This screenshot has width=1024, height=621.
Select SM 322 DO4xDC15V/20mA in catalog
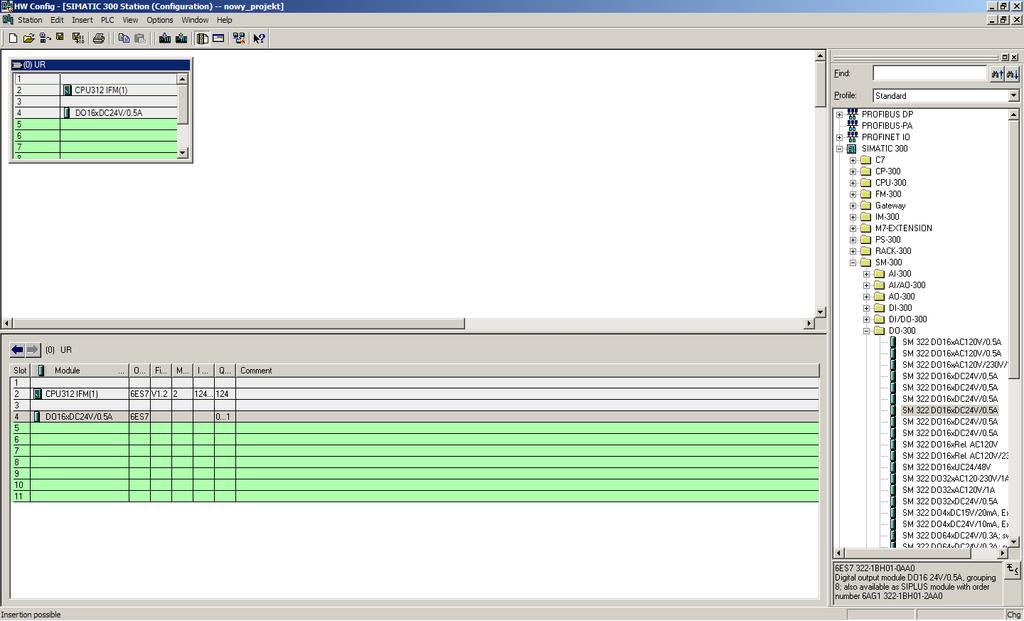(x=955, y=513)
